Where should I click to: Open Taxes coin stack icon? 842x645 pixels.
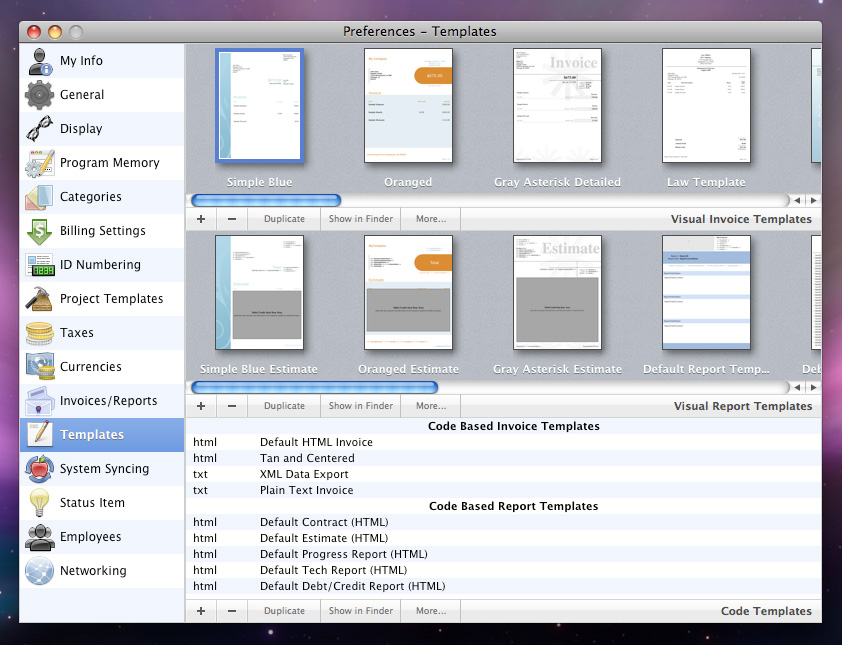pyautogui.click(x=39, y=333)
